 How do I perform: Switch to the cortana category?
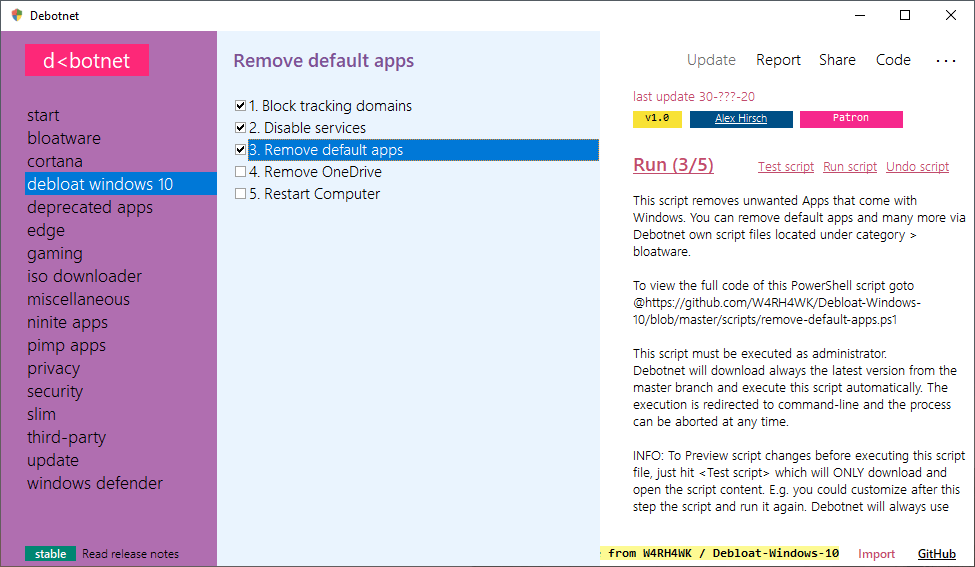[x=55, y=161]
